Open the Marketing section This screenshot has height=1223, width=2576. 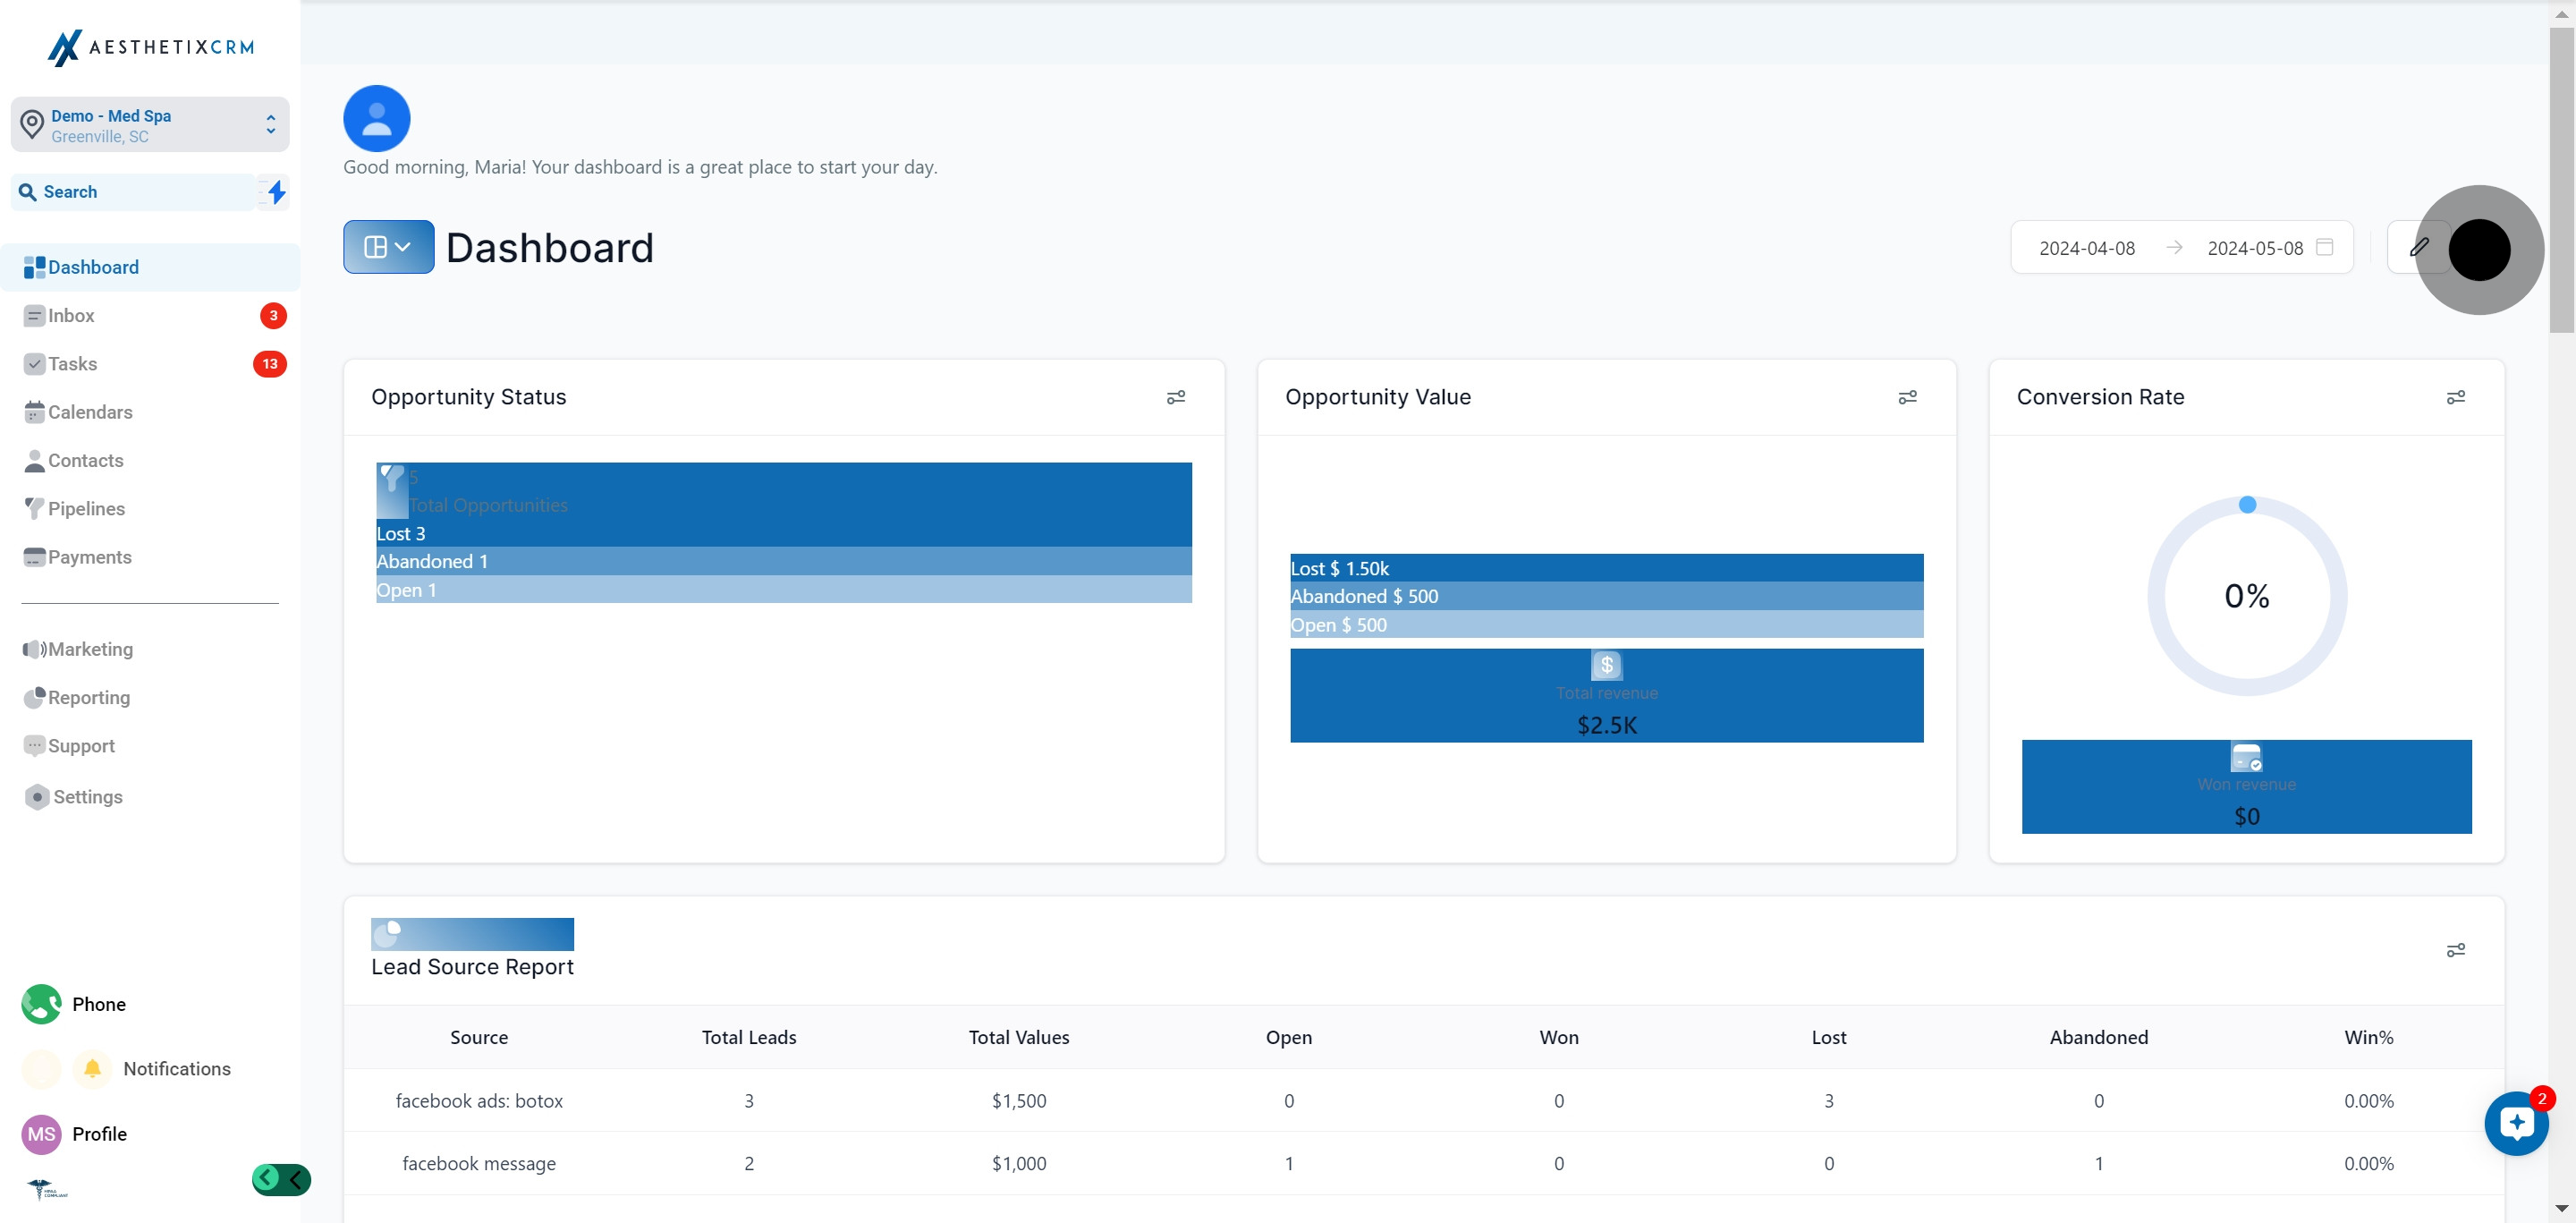pyautogui.click(x=90, y=649)
